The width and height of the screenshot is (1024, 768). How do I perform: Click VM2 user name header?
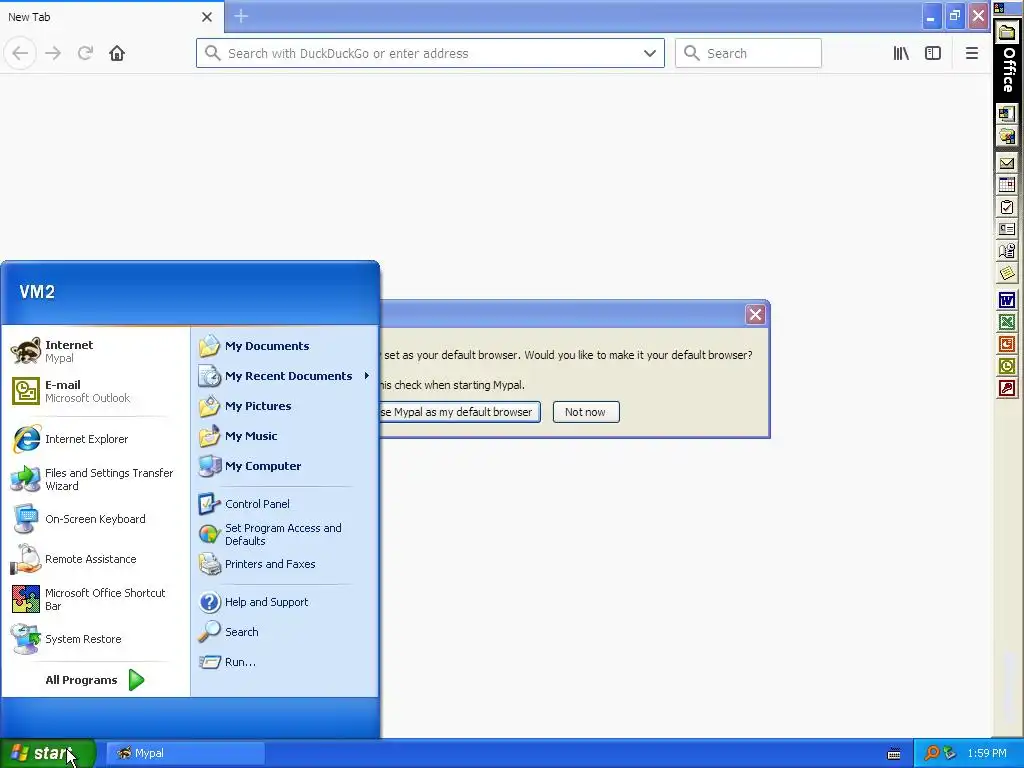(x=37, y=292)
